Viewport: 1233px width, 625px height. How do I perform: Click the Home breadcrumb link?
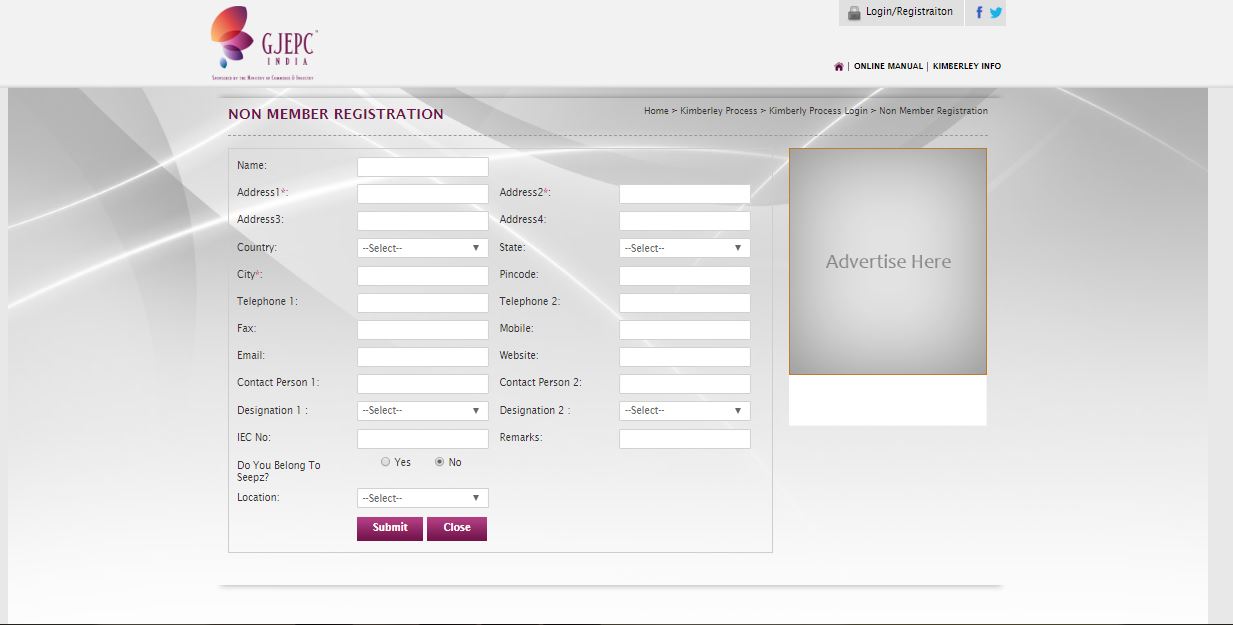656,111
